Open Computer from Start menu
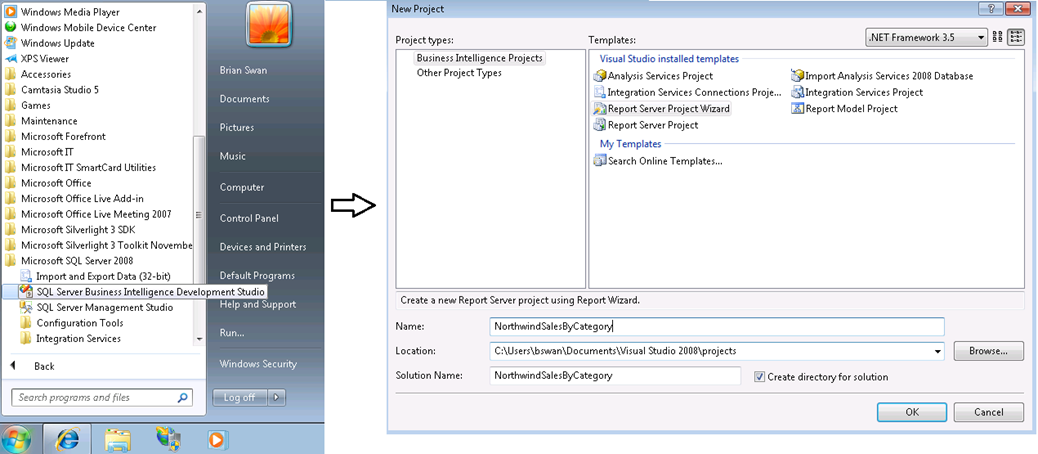 [x=242, y=187]
